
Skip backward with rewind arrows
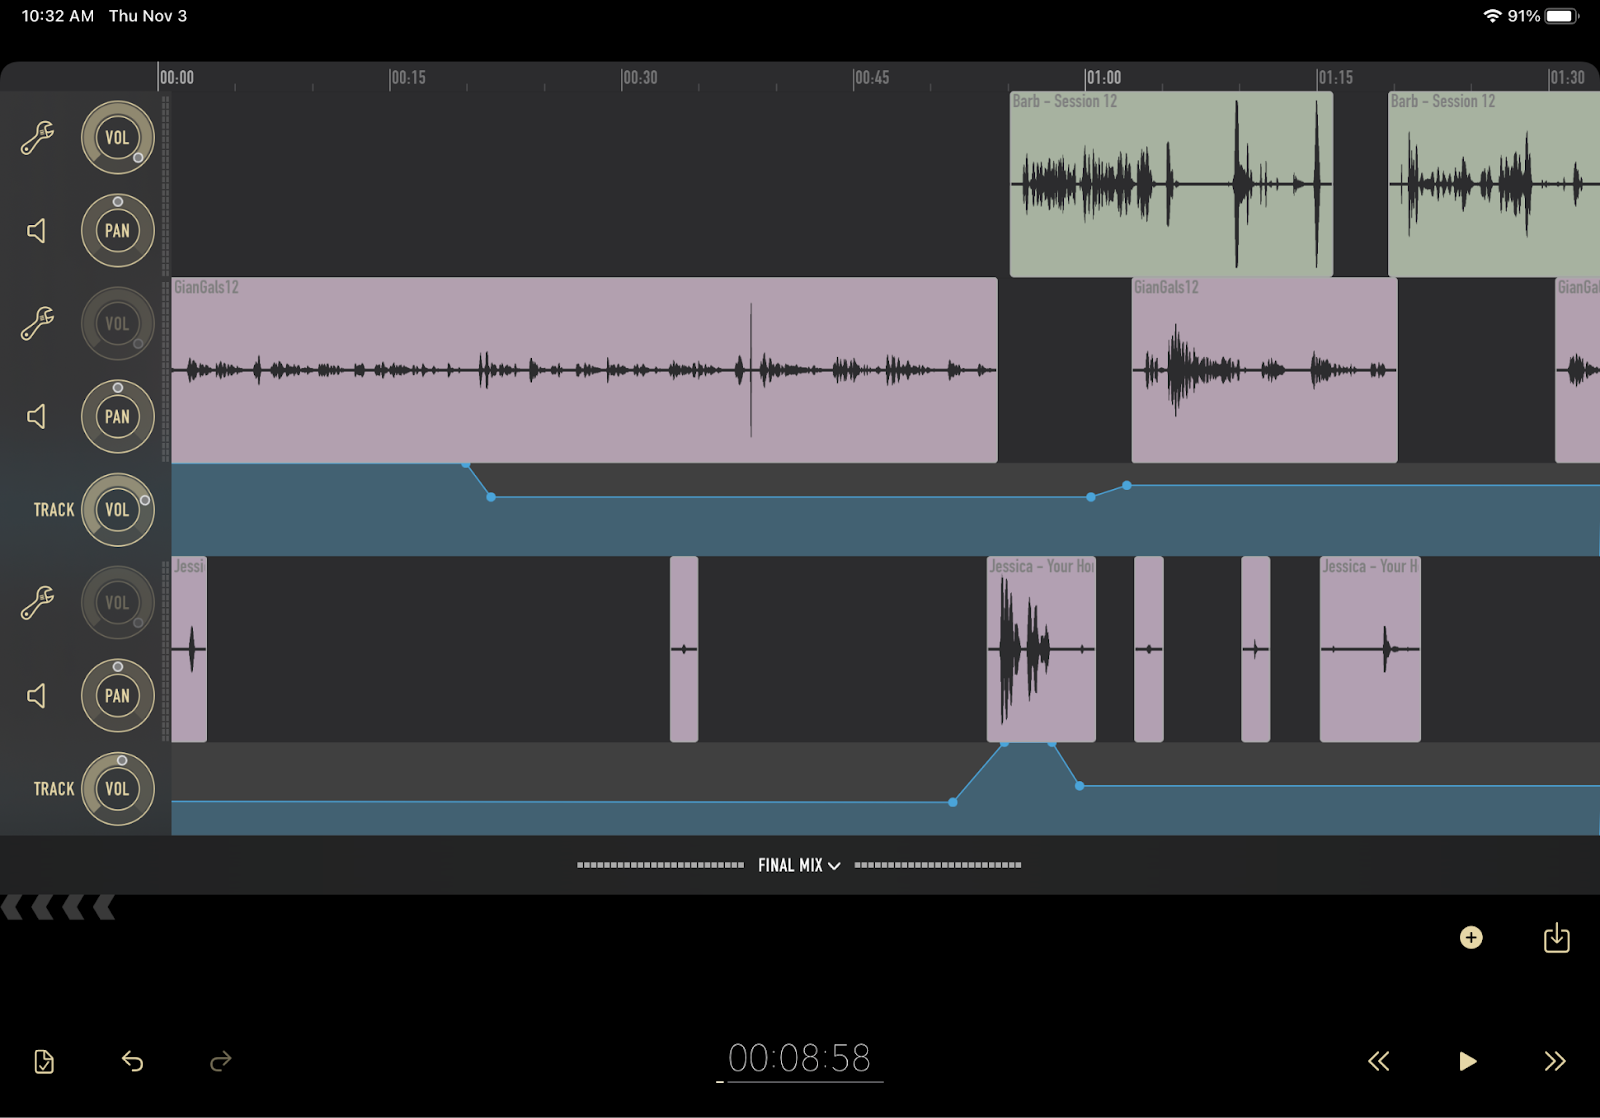(1379, 1061)
